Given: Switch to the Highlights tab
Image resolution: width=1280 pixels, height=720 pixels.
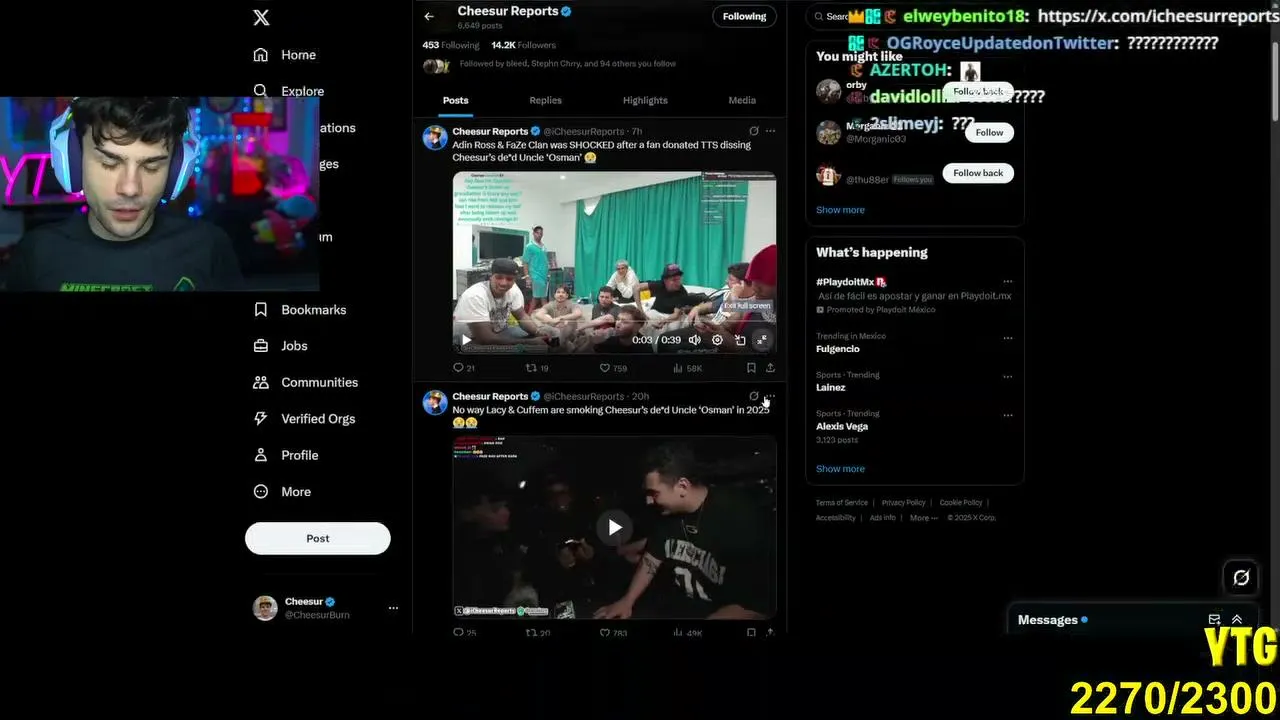Looking at the screenshot, I should (x=645, y=100).
